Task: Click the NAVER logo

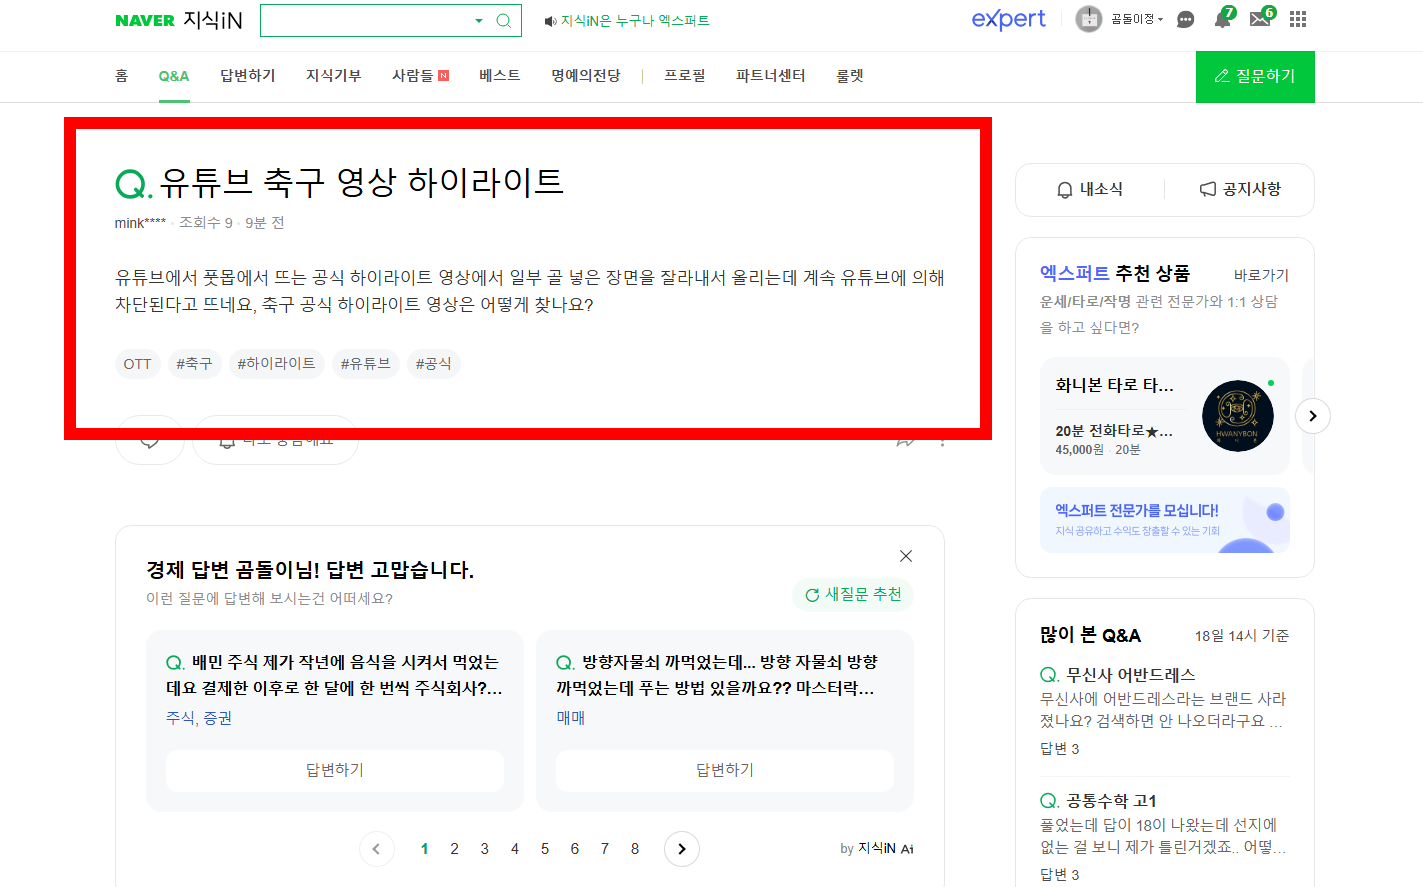Action: (145, 20)
